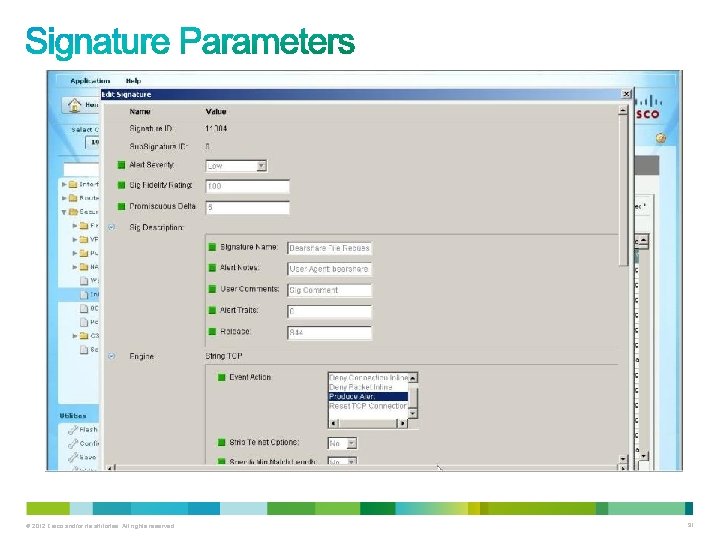Click the Home toolbar icon

74,106
